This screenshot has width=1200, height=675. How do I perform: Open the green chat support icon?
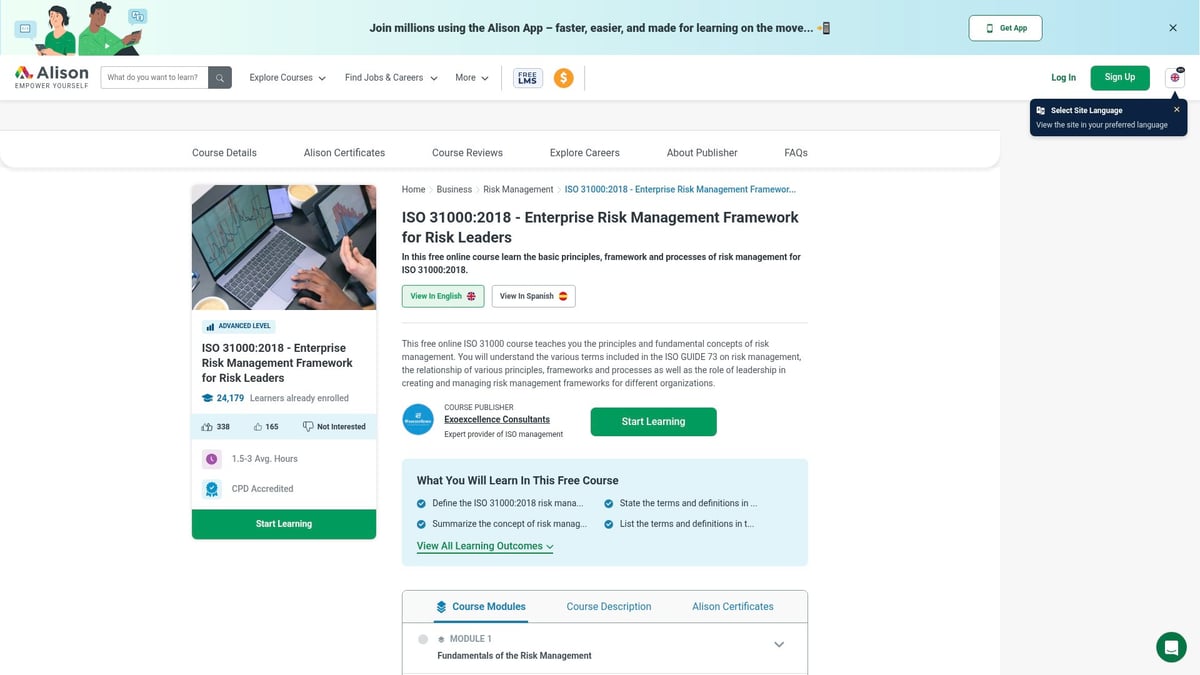pyautogui.click(x=1170, y=647)
